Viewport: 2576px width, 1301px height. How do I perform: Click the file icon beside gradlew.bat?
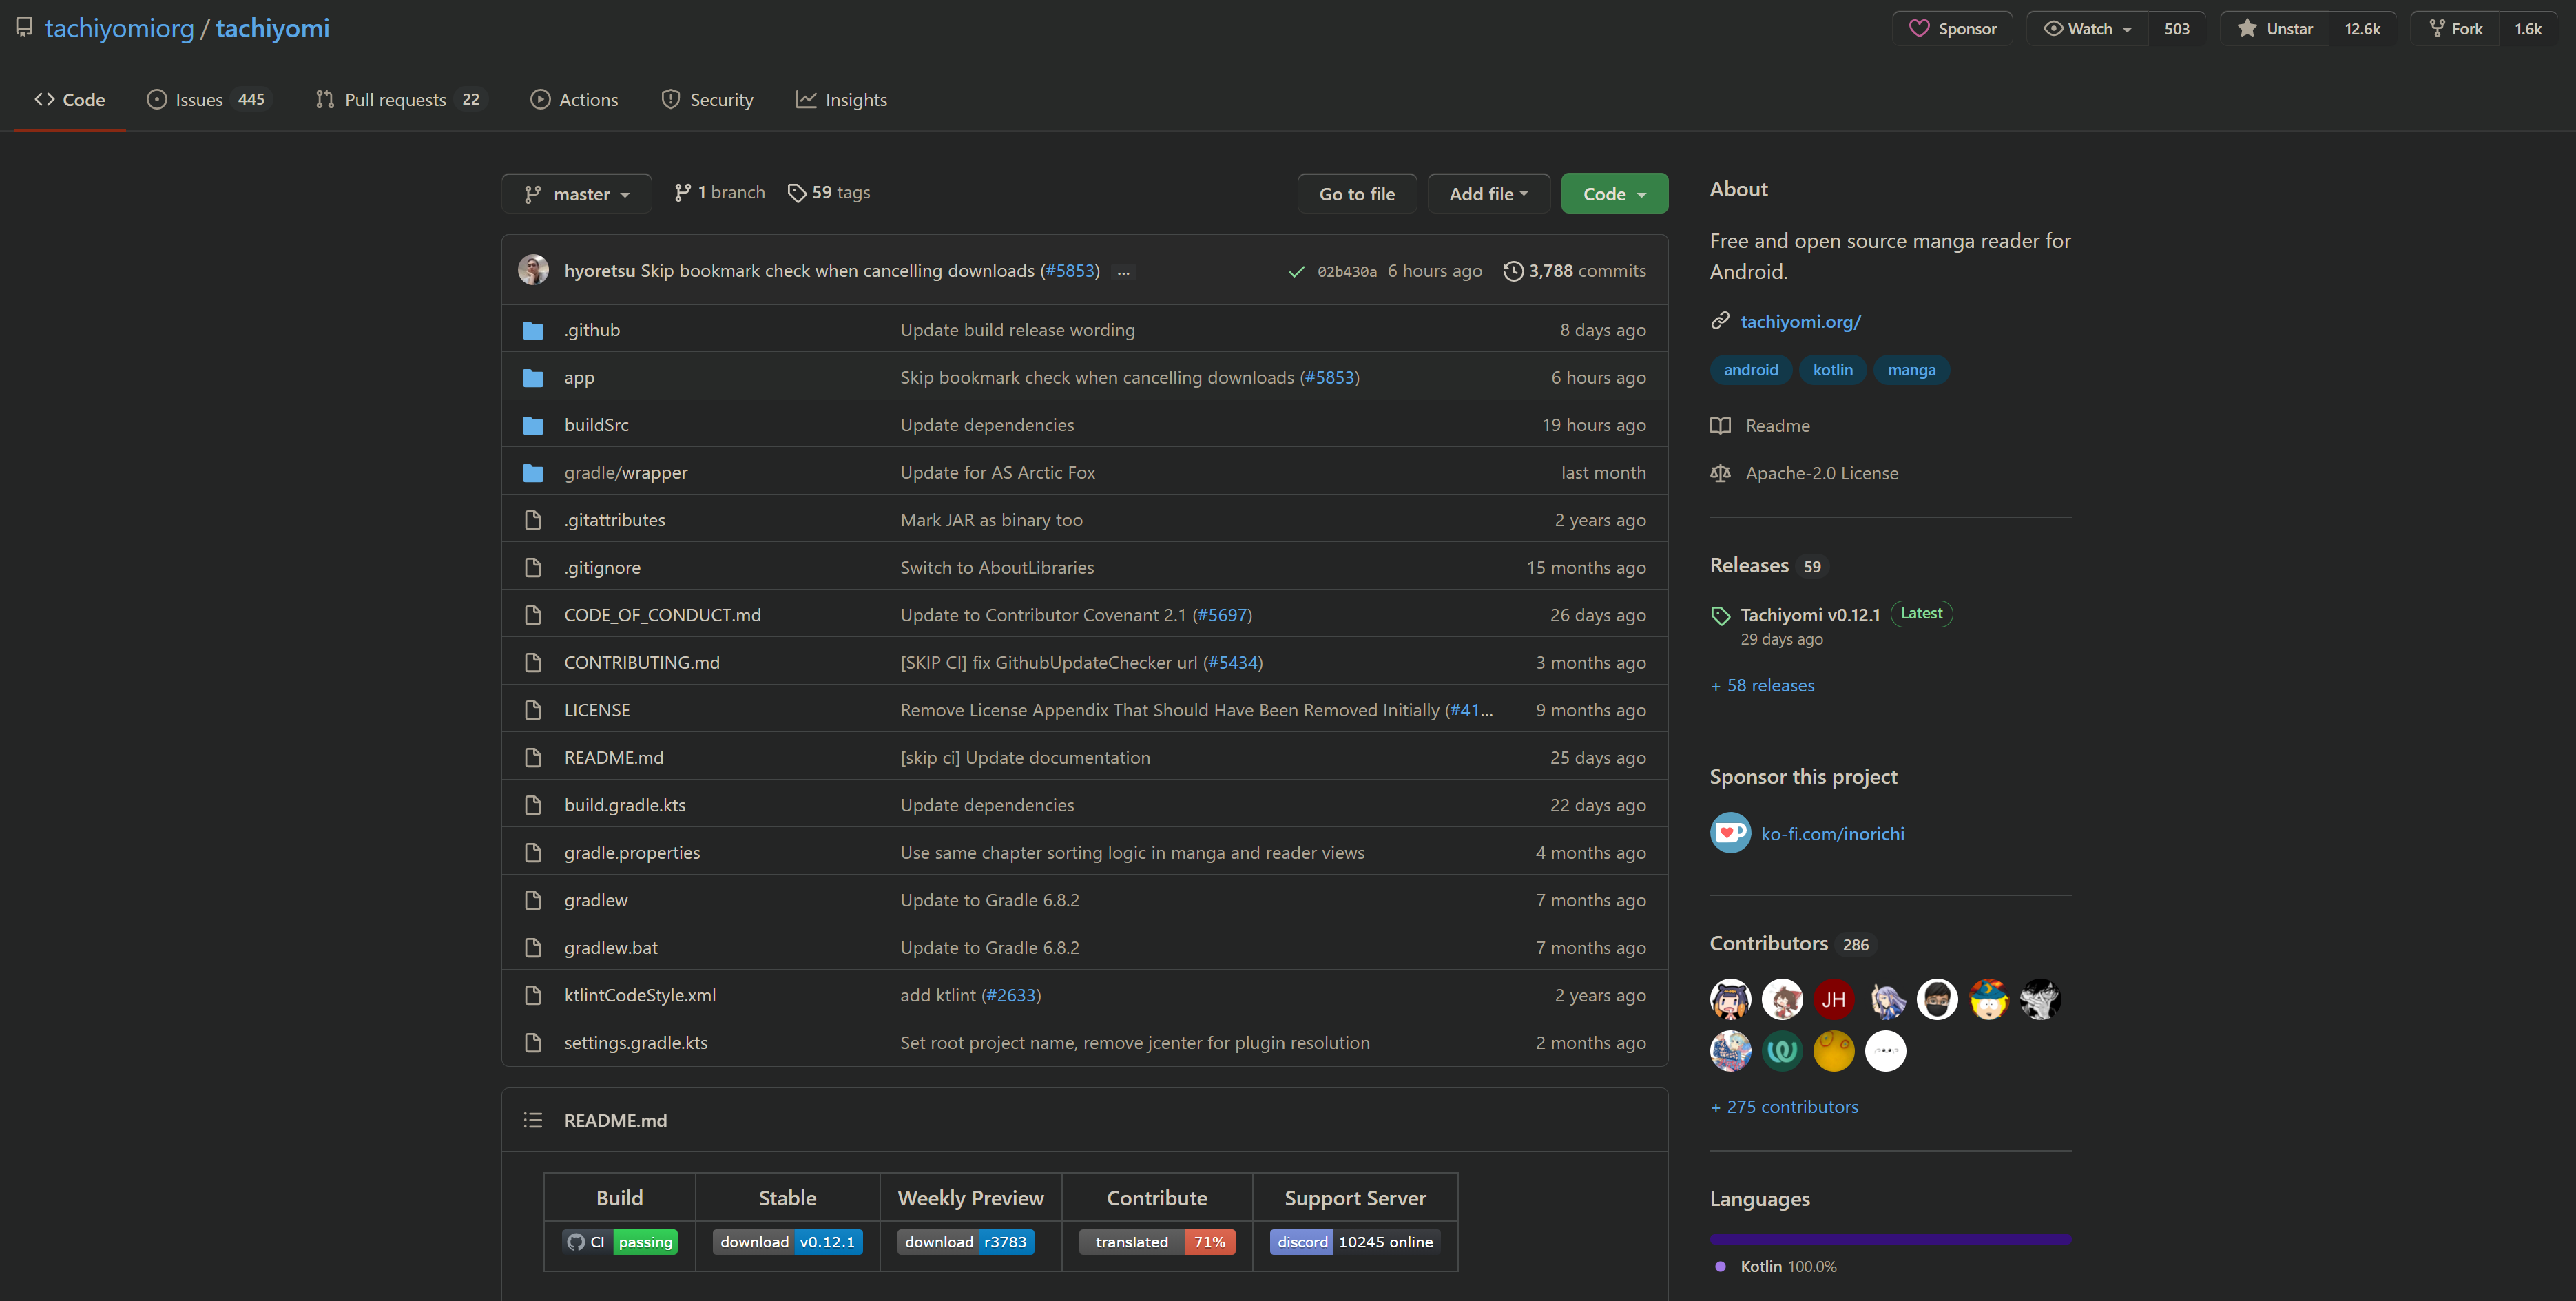533,948
